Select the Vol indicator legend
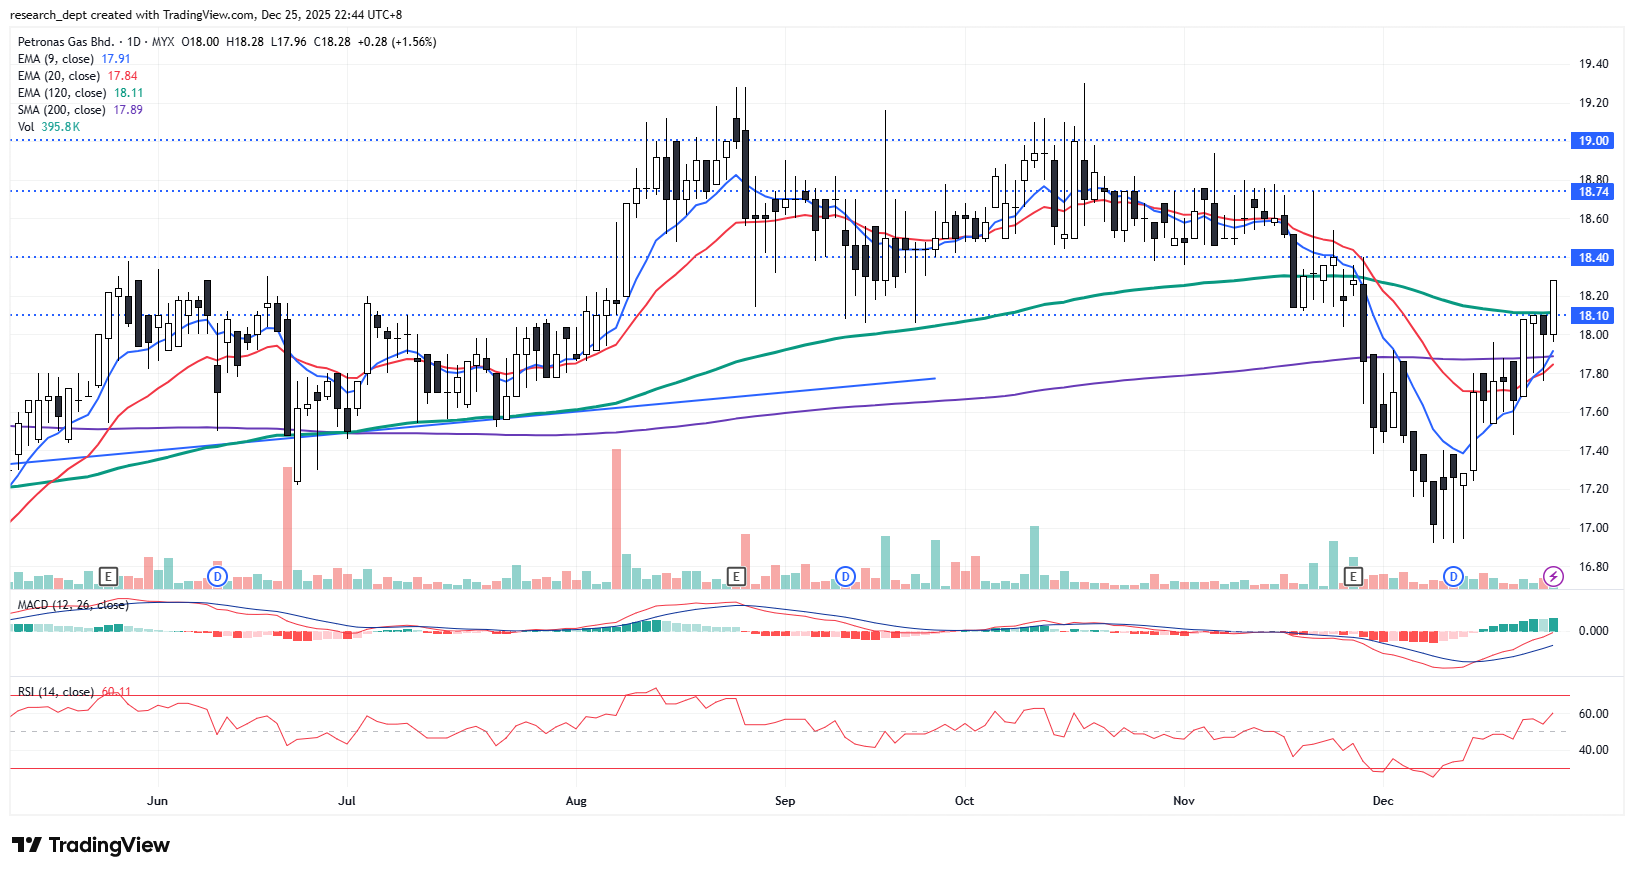This screenshot has width=1634, height=875. (x=26, y=127)
